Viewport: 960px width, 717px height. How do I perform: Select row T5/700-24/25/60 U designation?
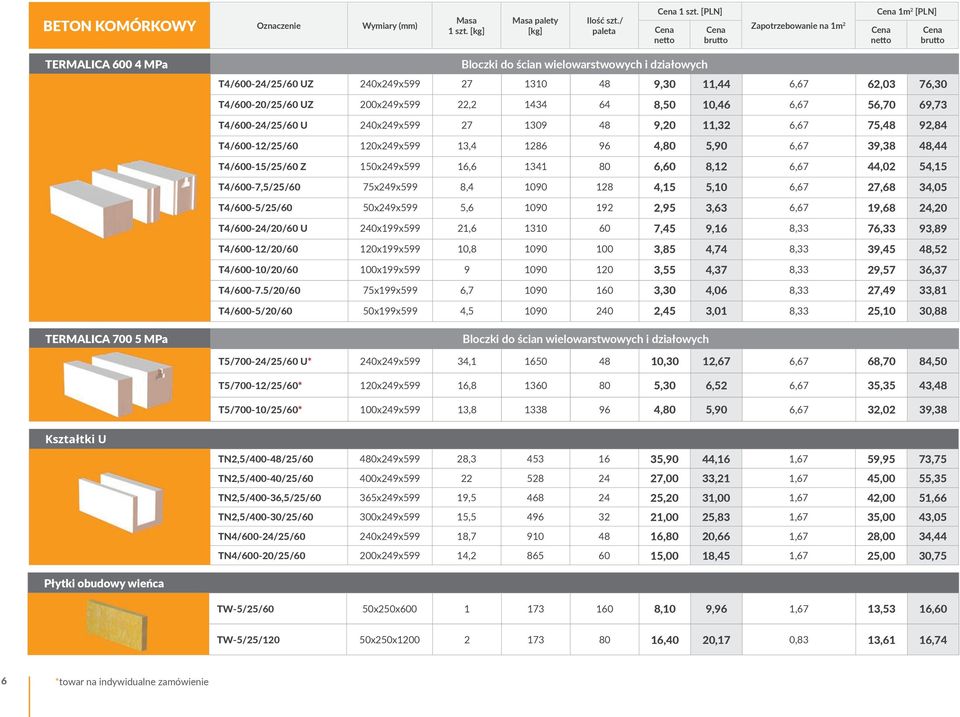point(264,361)
